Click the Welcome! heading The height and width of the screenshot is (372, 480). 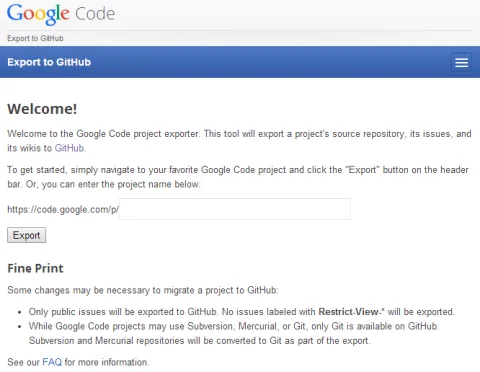[x=42, y=109]
